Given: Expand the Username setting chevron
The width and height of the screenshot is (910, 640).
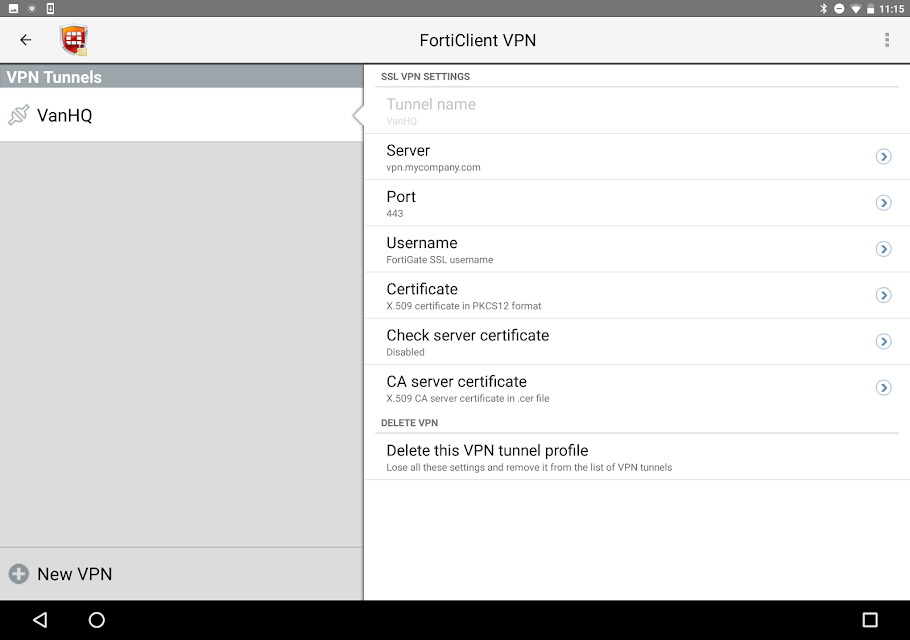Looking at the screenshot, I should click(x=883, y=249).
